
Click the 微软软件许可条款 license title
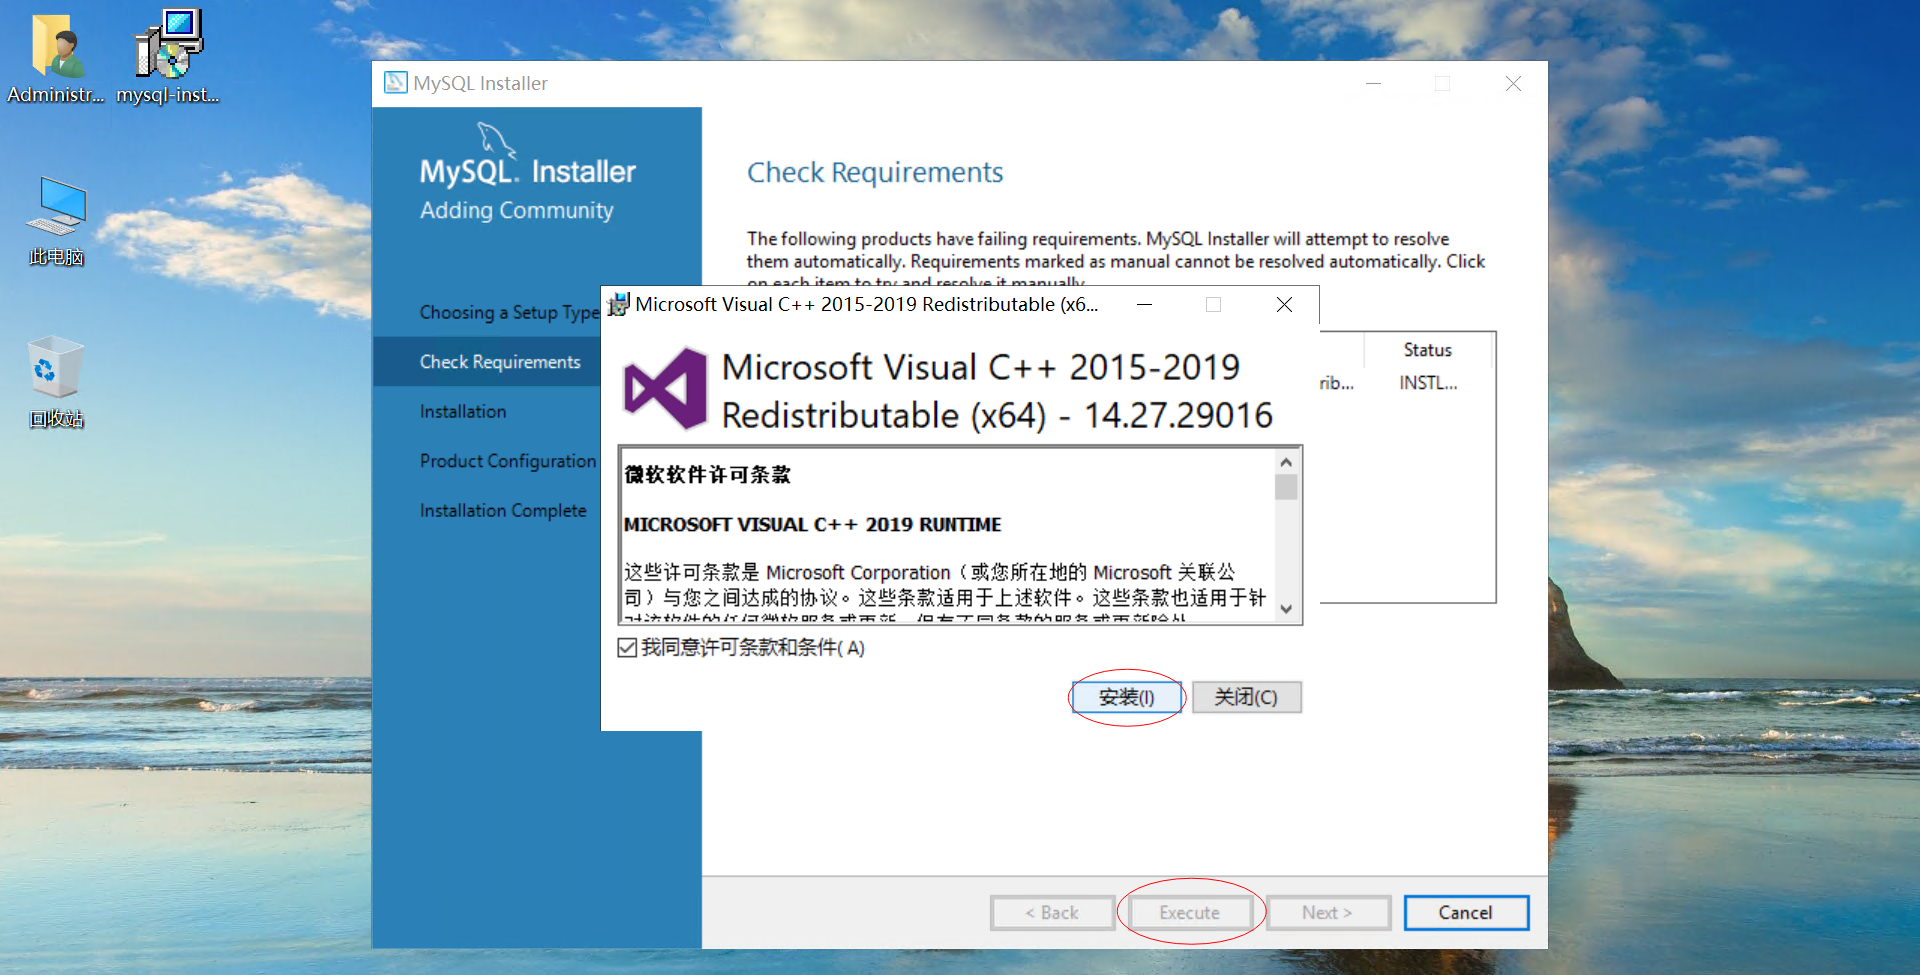tap(708, 474)
